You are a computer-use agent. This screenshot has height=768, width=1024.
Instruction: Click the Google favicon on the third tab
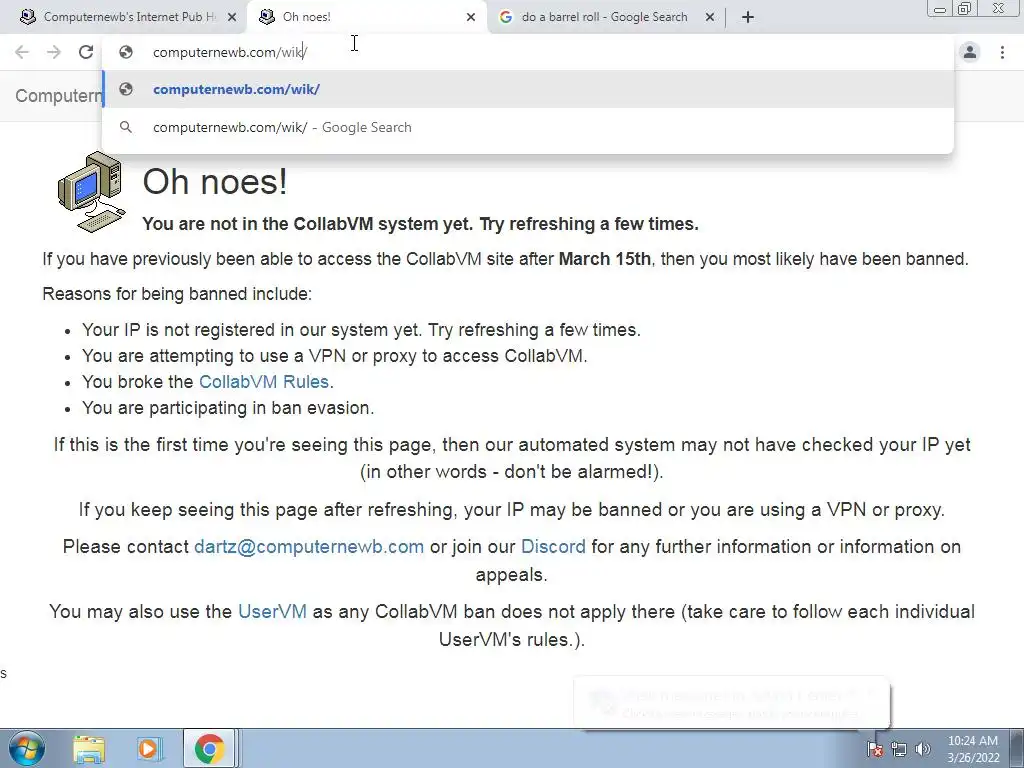click(x=505, y=17)
